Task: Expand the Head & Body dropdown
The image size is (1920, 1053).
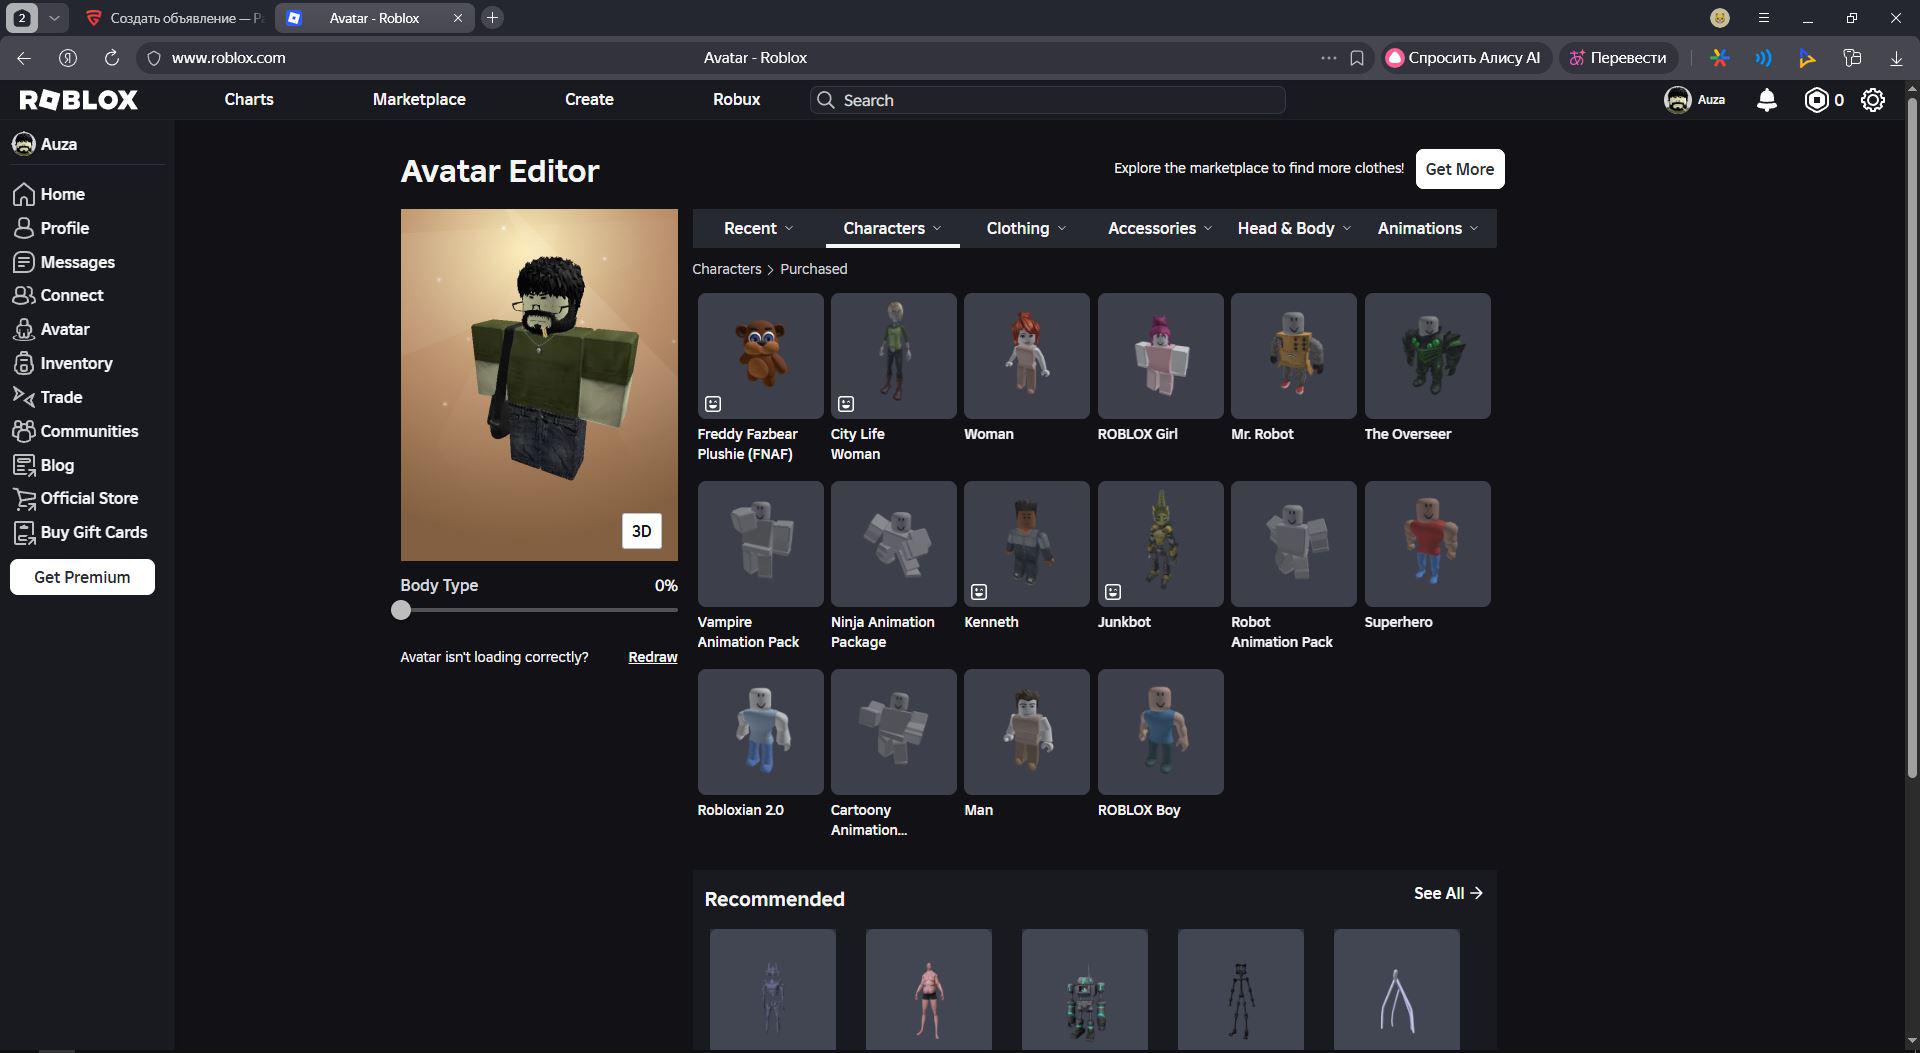Action: [1294, 228]
